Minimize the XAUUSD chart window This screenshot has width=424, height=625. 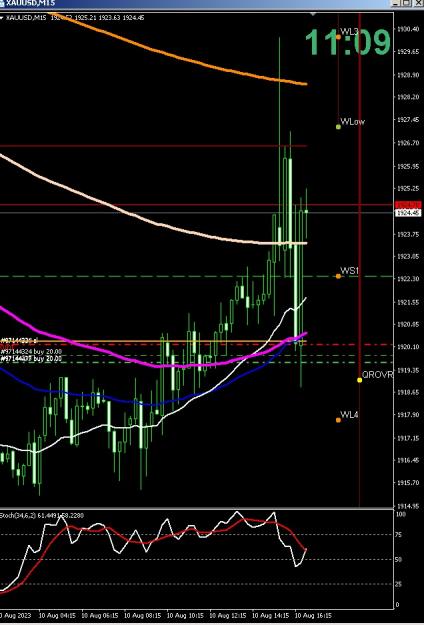pyautogui.click(x=396, y=3)
